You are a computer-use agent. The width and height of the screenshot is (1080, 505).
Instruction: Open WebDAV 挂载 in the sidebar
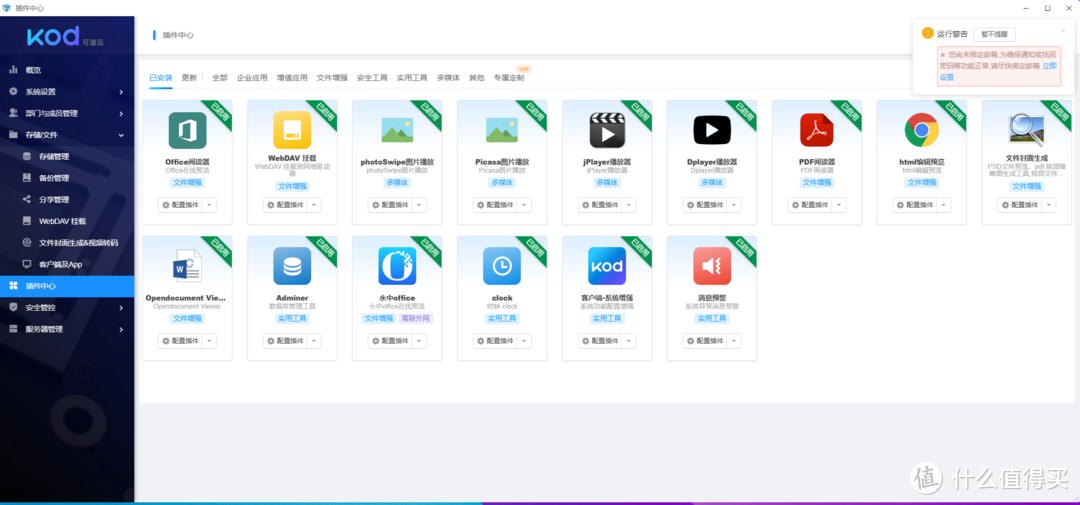pyautogui.click(x=68, y=221)
